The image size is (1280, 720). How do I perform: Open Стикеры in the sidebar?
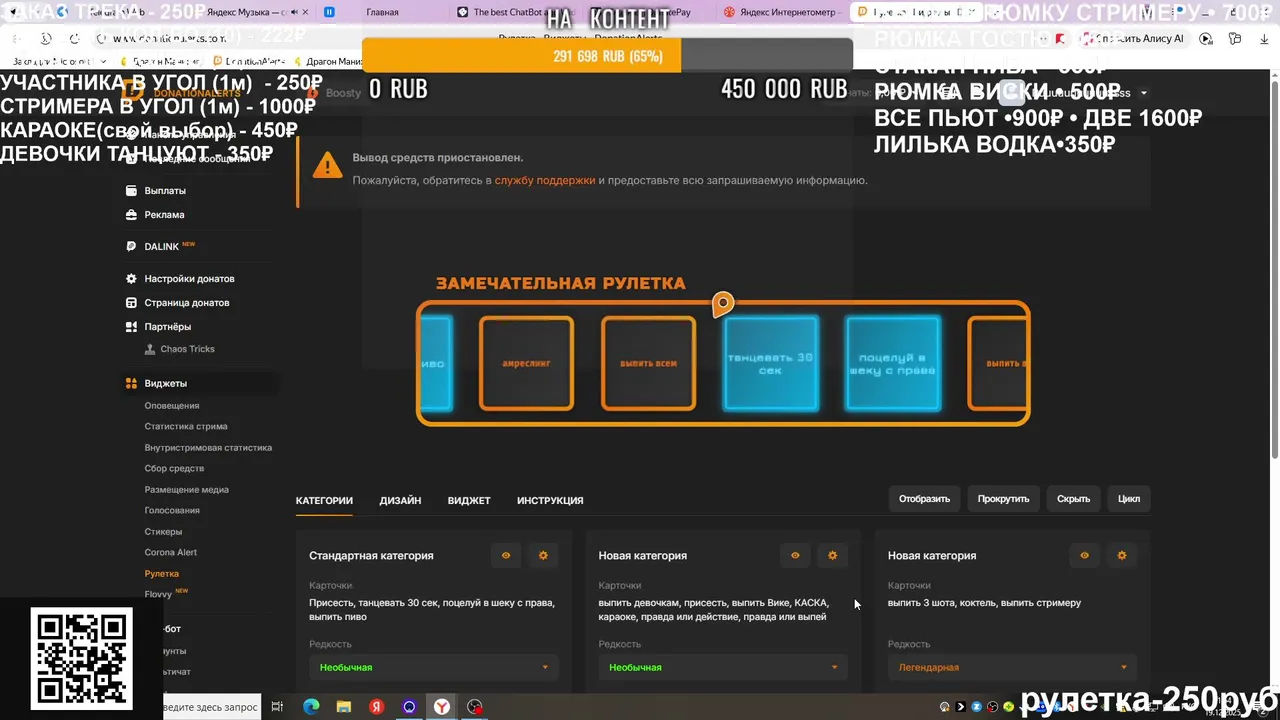coord(163,531)
